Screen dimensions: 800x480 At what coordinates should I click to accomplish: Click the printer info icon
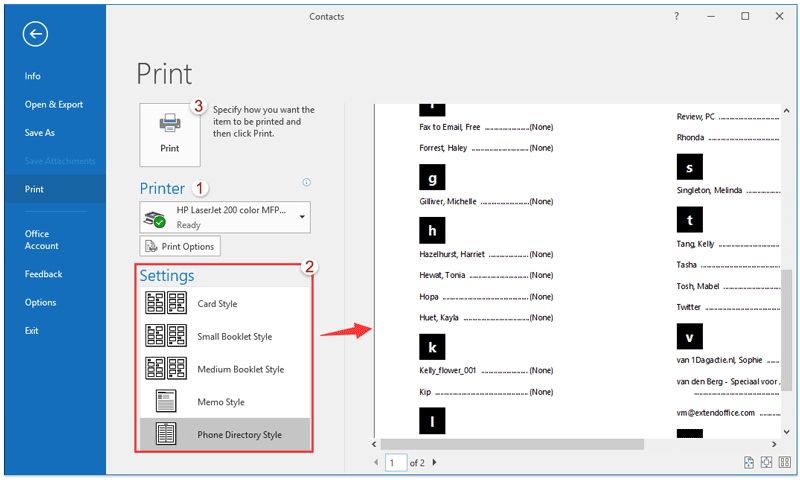tap(306, 183)
